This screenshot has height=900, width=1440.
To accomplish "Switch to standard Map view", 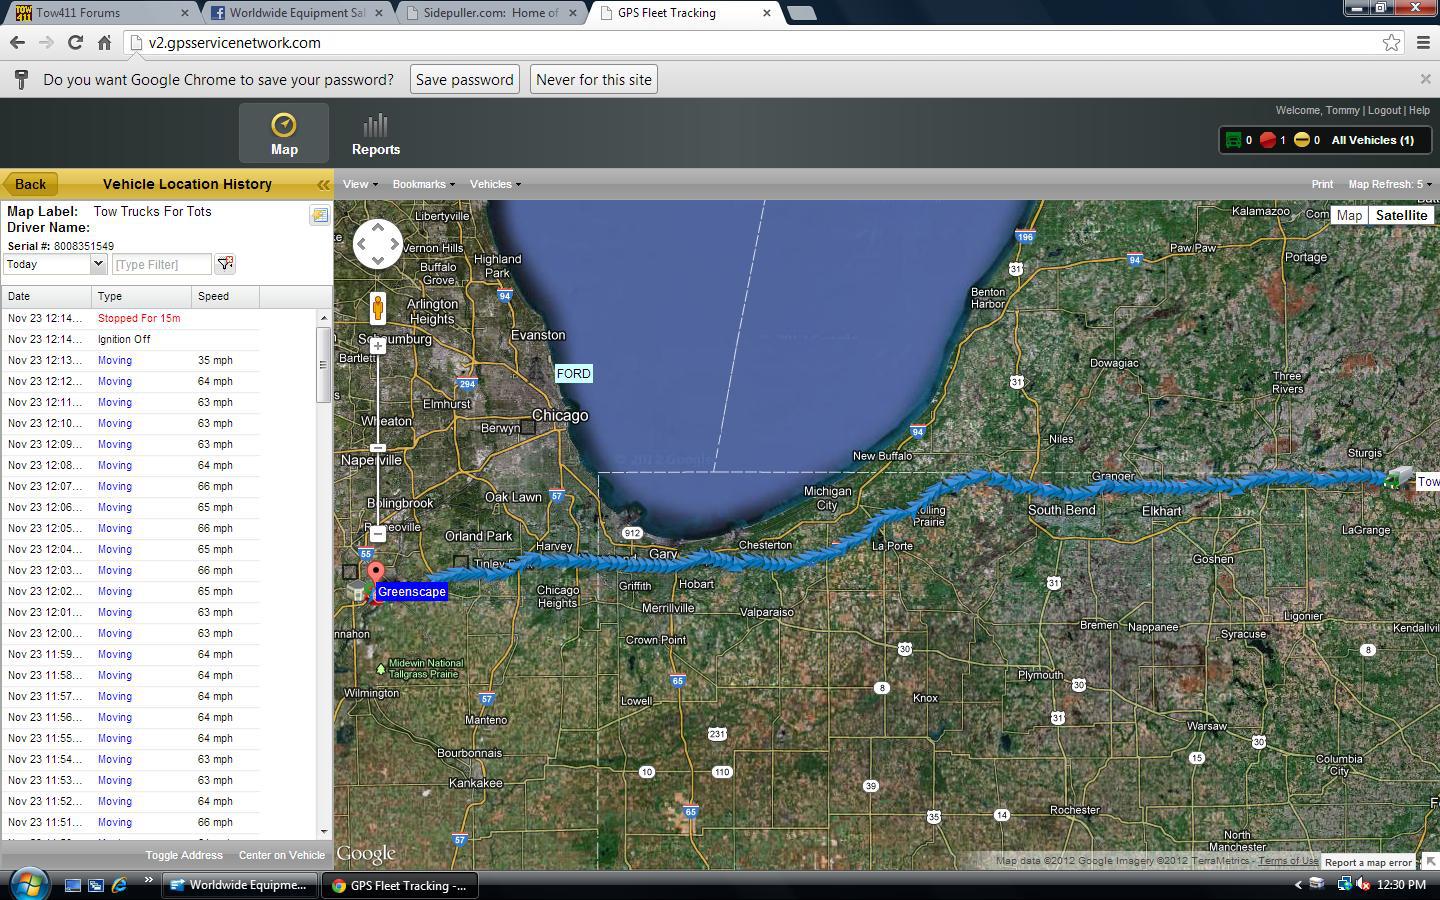I will 1349,215.
